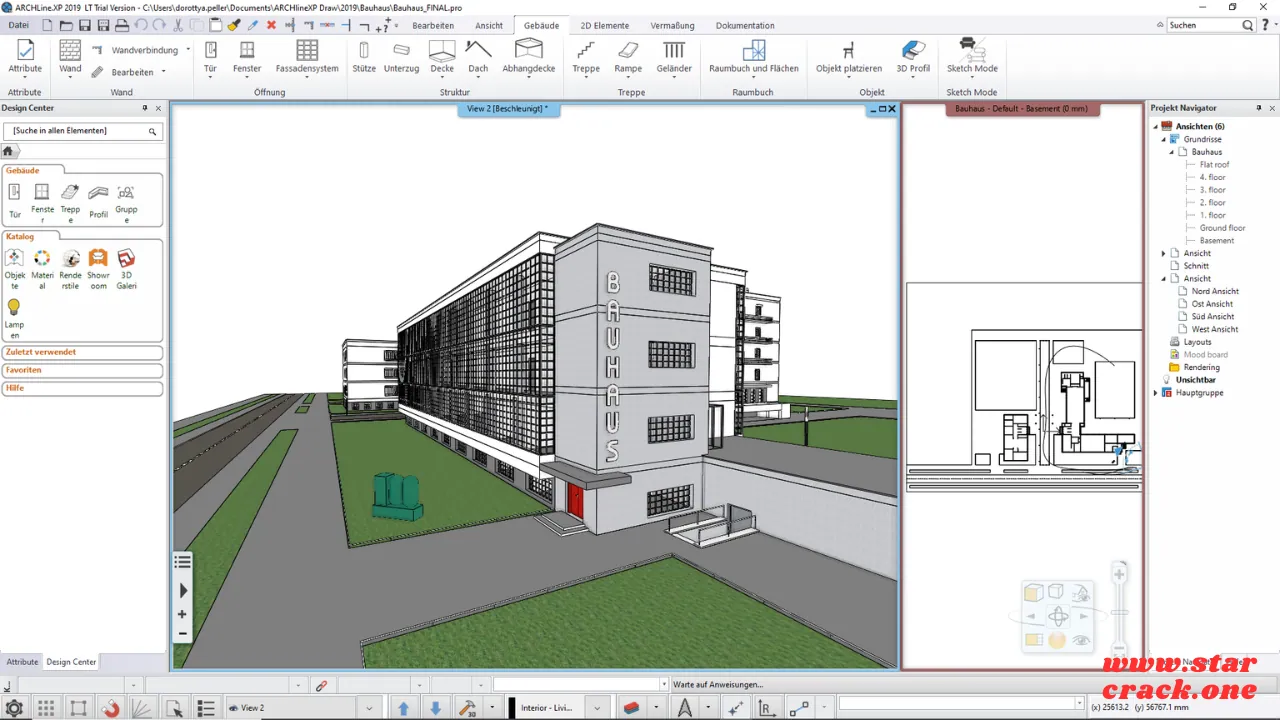Screen dimensions: 1280x720
Task: Toggle wireframe cube view in navigation widget
Action: coord(1056,593)
